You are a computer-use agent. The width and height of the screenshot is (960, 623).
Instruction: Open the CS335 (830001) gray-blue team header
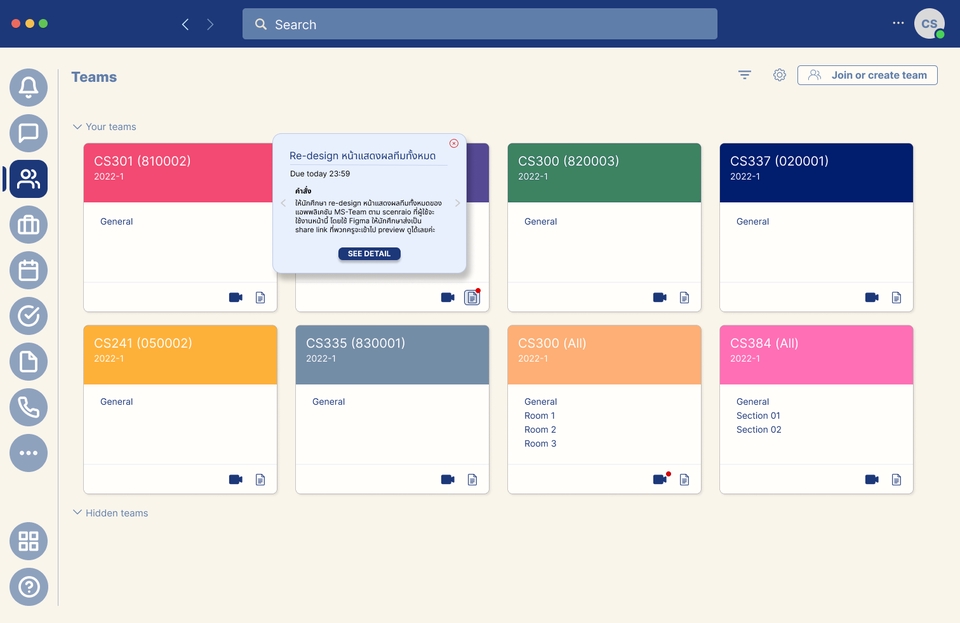pyautogui.click(x=392, y=354)
